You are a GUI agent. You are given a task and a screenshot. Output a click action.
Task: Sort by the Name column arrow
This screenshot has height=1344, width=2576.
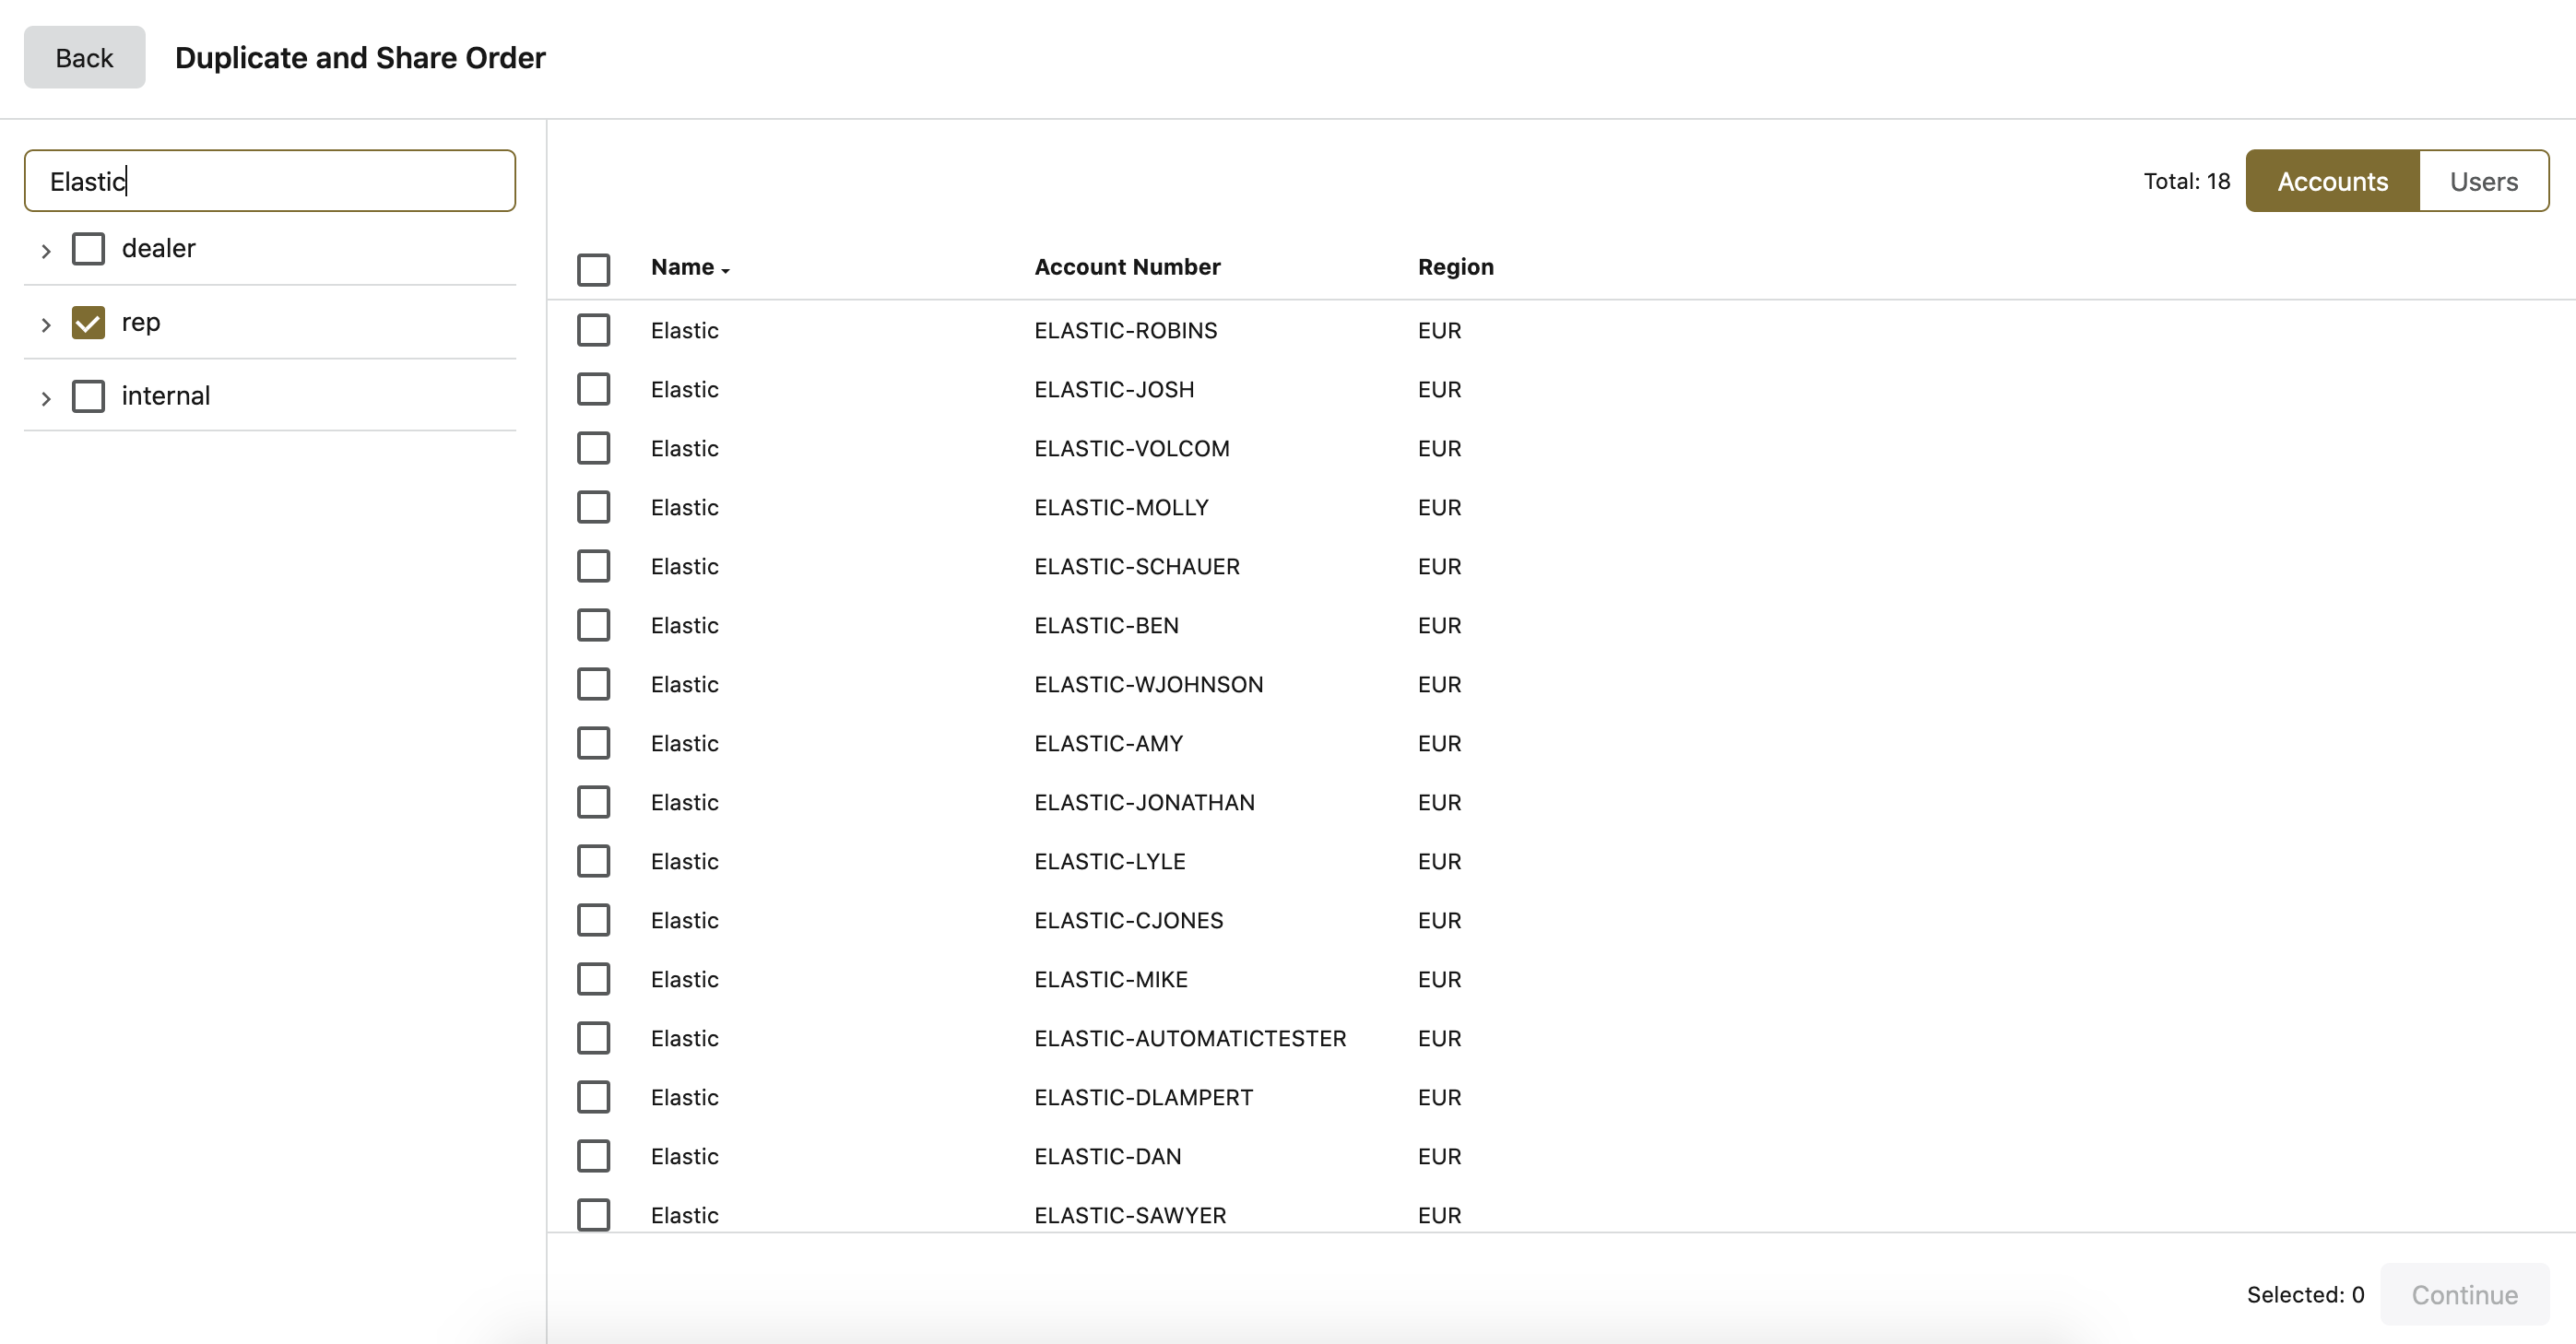point(725,270)
